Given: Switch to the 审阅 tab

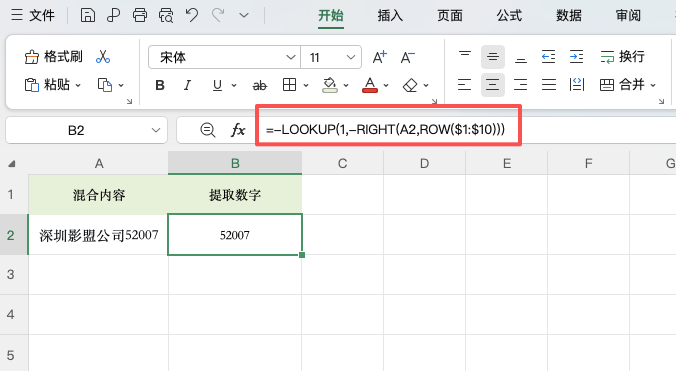Looking at the screenshot, I should click(628, 16).
